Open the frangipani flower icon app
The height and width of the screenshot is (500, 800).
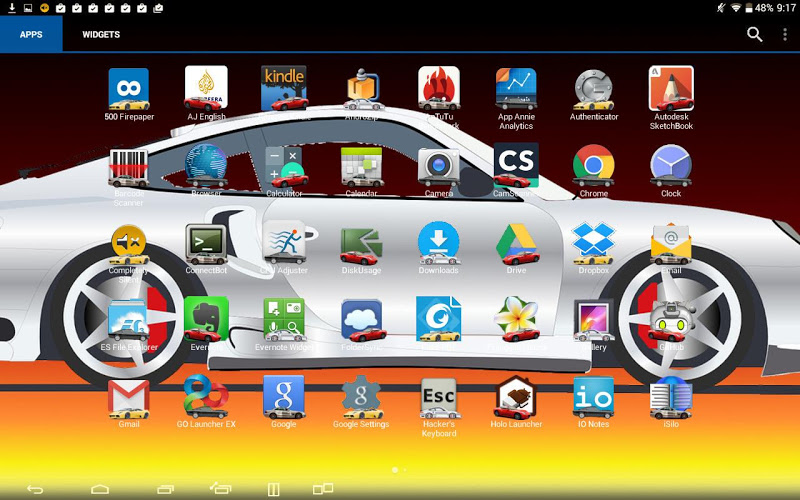click(x=516, y=319)
